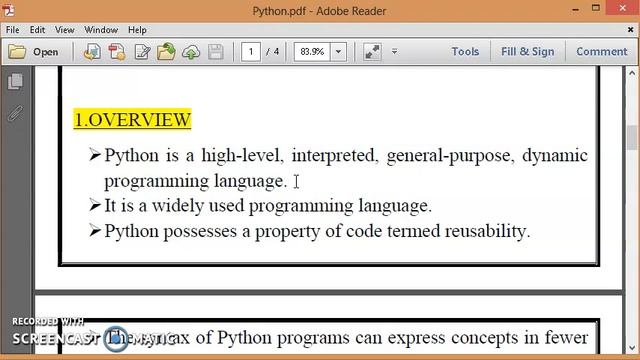Screen dimensions: 640x360
Task: Click the Open folder icon
Action: pyautogui.click(x=17, y=52)
